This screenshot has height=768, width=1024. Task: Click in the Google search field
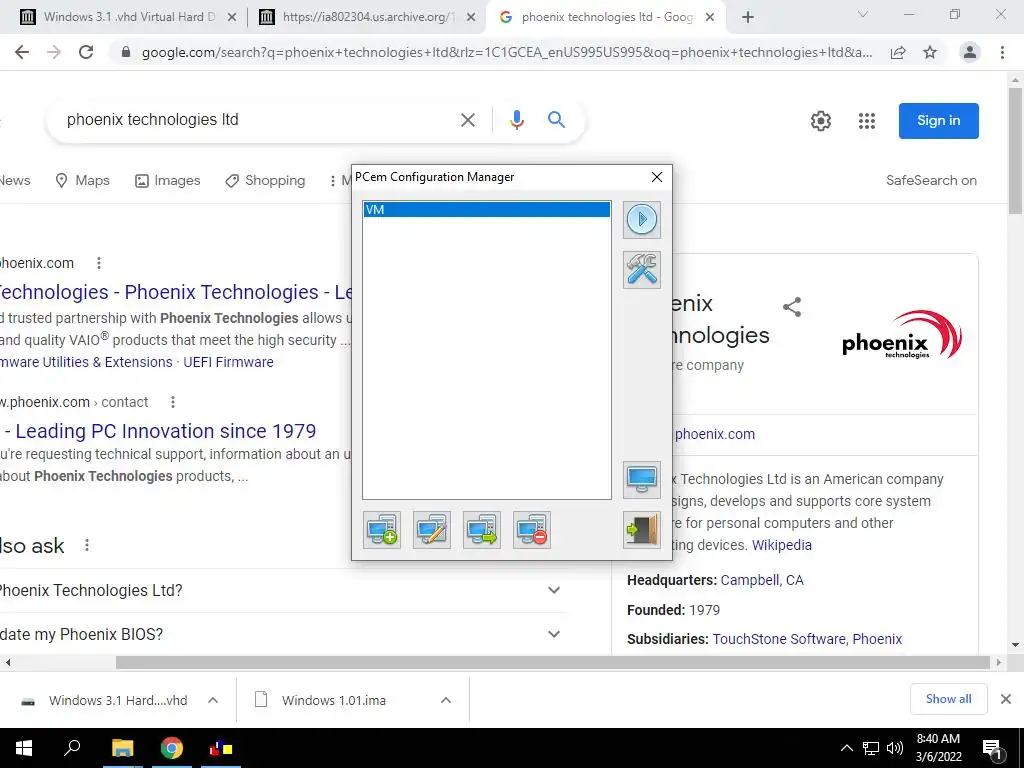258,120
